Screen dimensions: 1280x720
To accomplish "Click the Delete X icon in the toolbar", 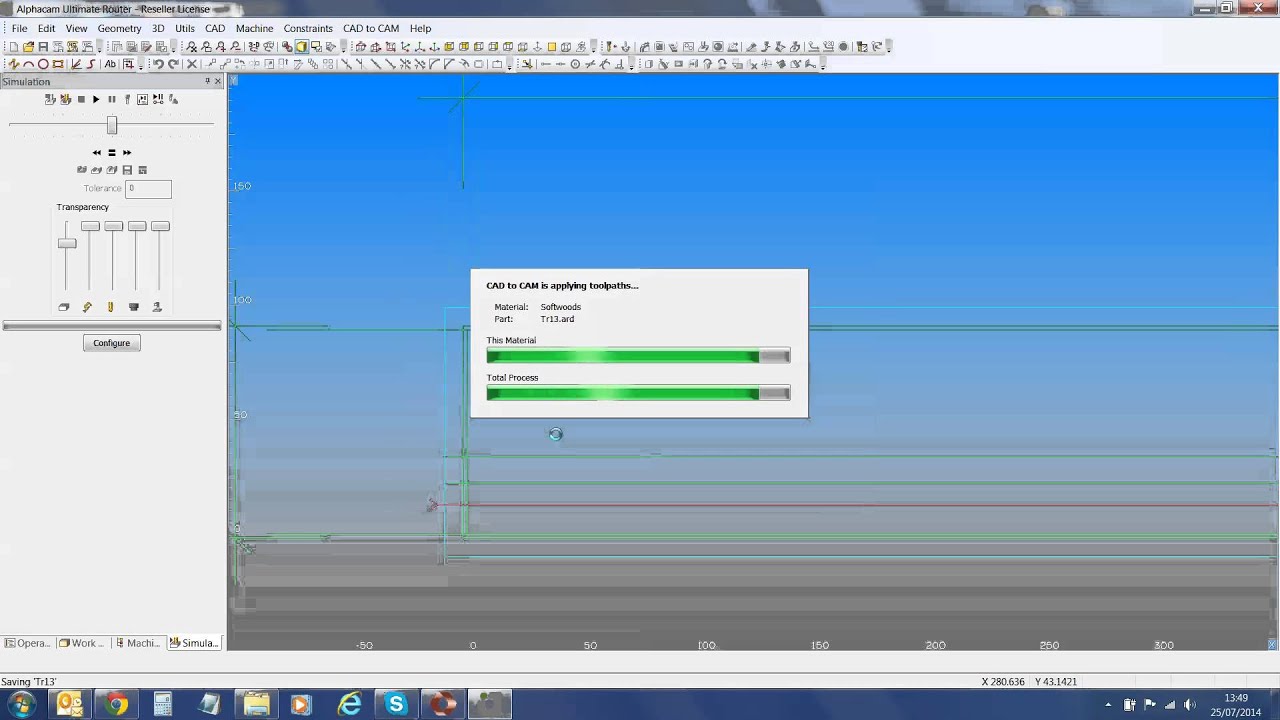I will [x=192, y=64].
